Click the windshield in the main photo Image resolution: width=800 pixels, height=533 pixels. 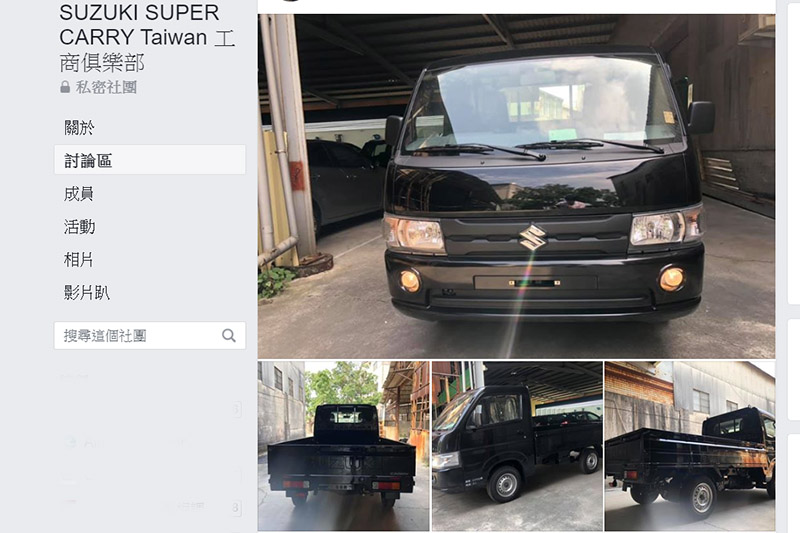pyautogui.click(x=543, y=104)
